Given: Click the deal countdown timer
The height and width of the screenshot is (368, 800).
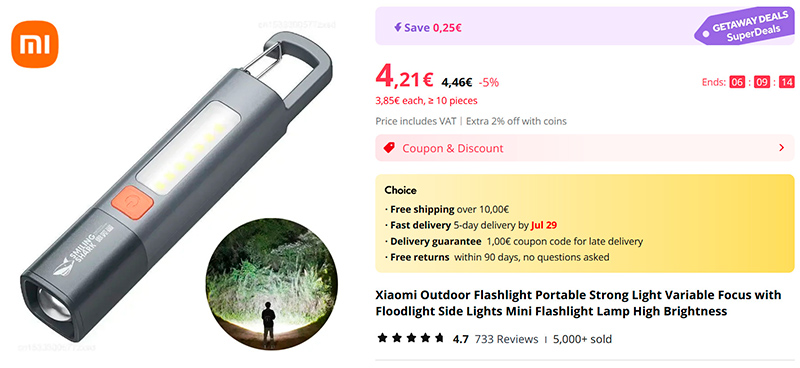Looking at the screenshot, I should pyautogui.click(x=762, y=82).
